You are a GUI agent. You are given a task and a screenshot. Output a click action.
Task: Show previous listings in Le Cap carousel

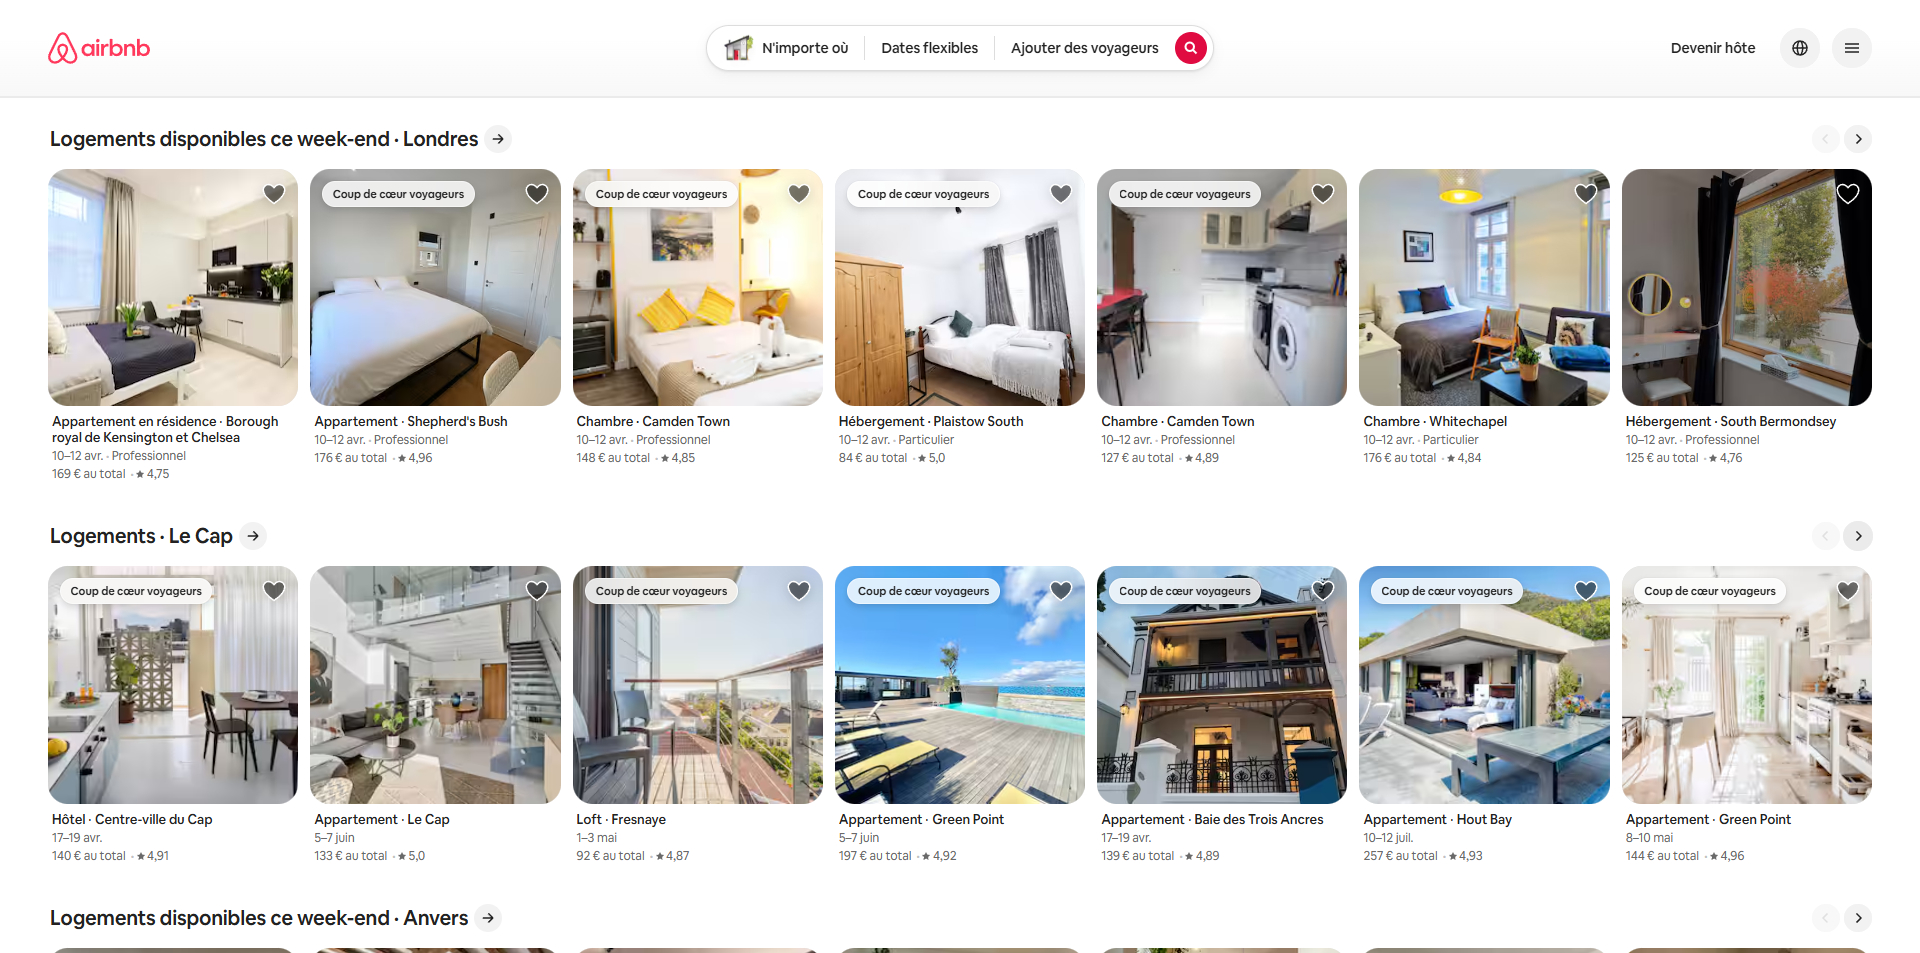point(1825,536)
